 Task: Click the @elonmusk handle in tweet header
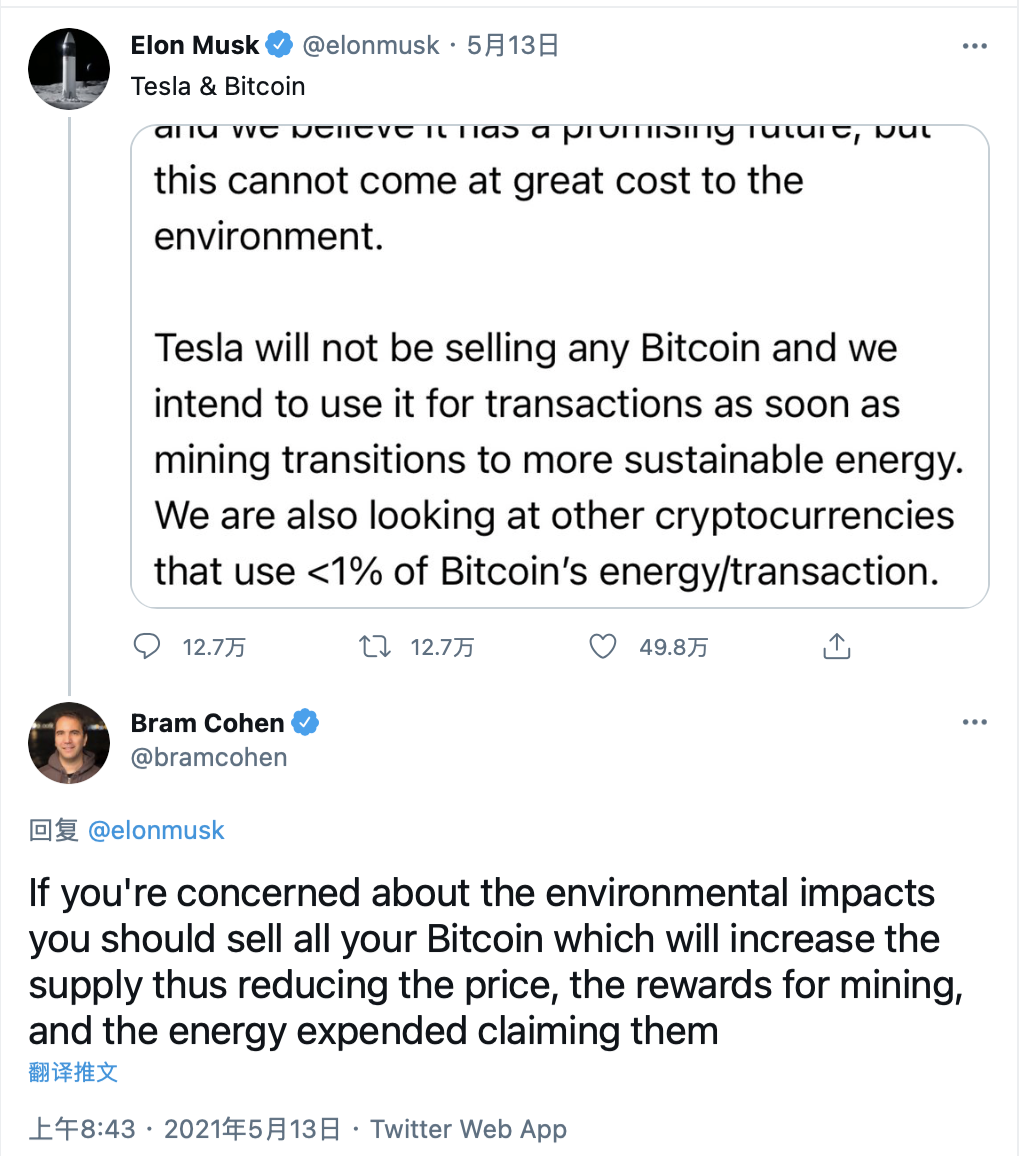[x=370, y=45]
